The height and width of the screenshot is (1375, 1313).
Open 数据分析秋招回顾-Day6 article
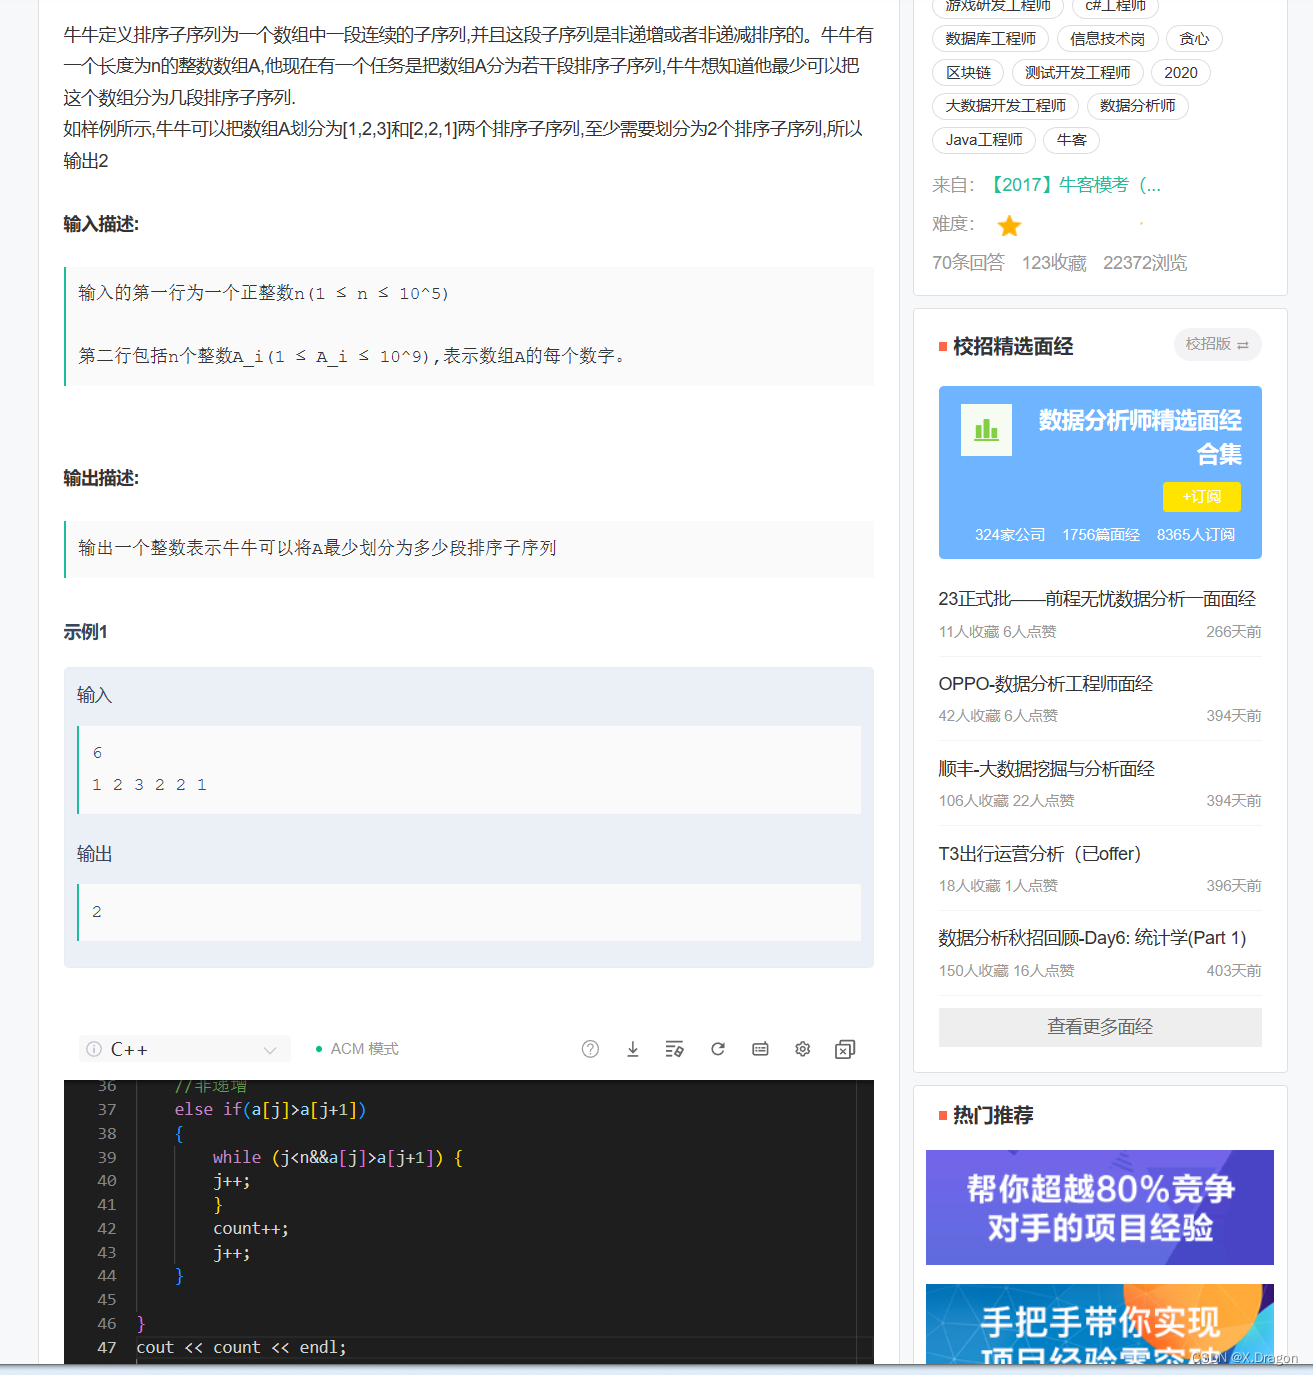[1092, 938]
